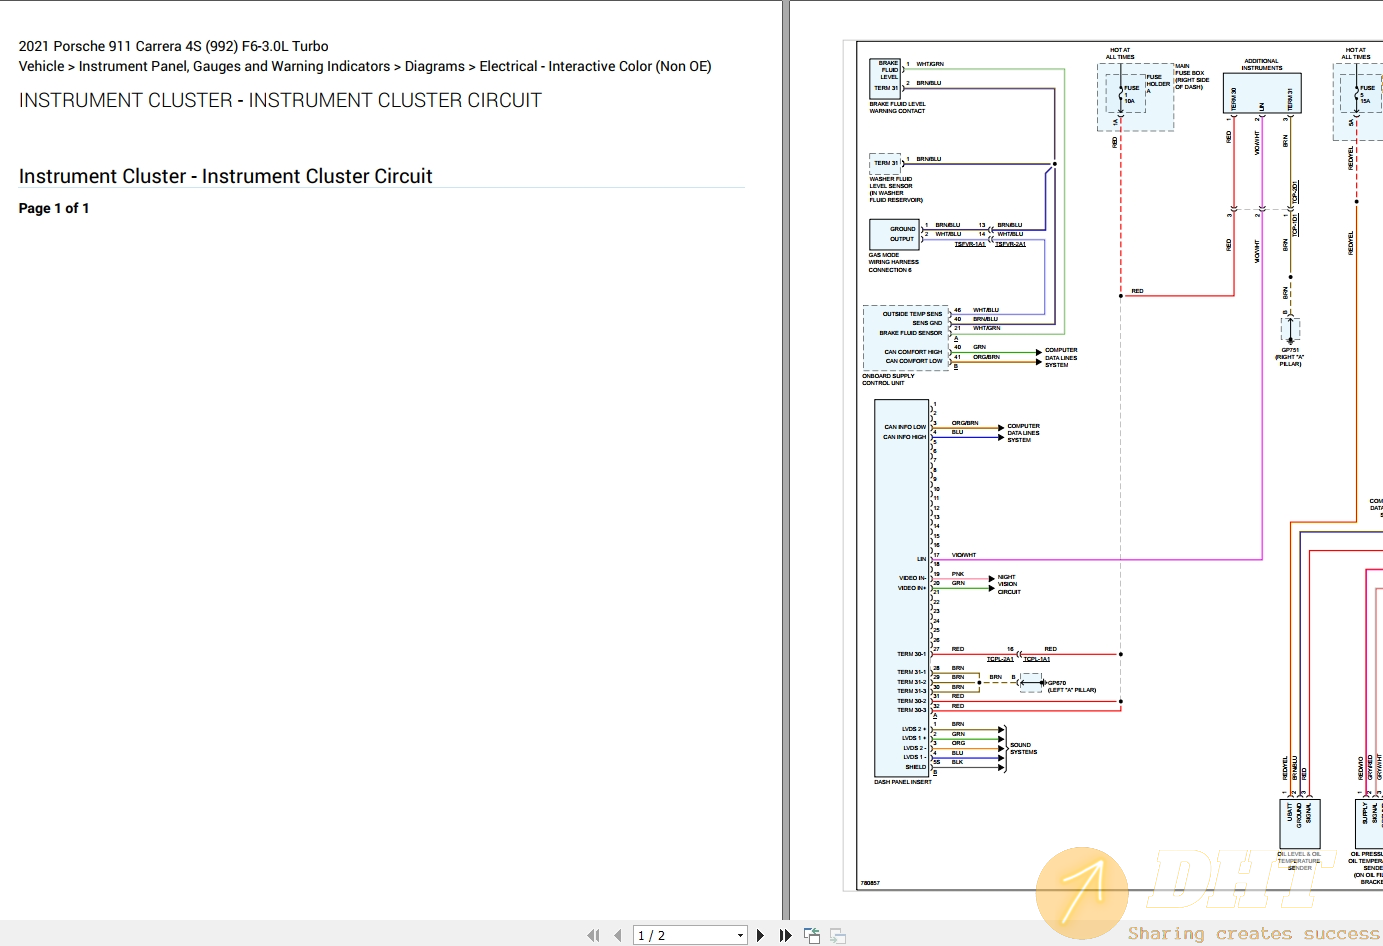Image resolution: width=1383 pixels, height=946 pixels.
Task: Click the 'GP670 (LEFT "A" PILLAR)' ground label
Action: click(x=1071, y=686)
